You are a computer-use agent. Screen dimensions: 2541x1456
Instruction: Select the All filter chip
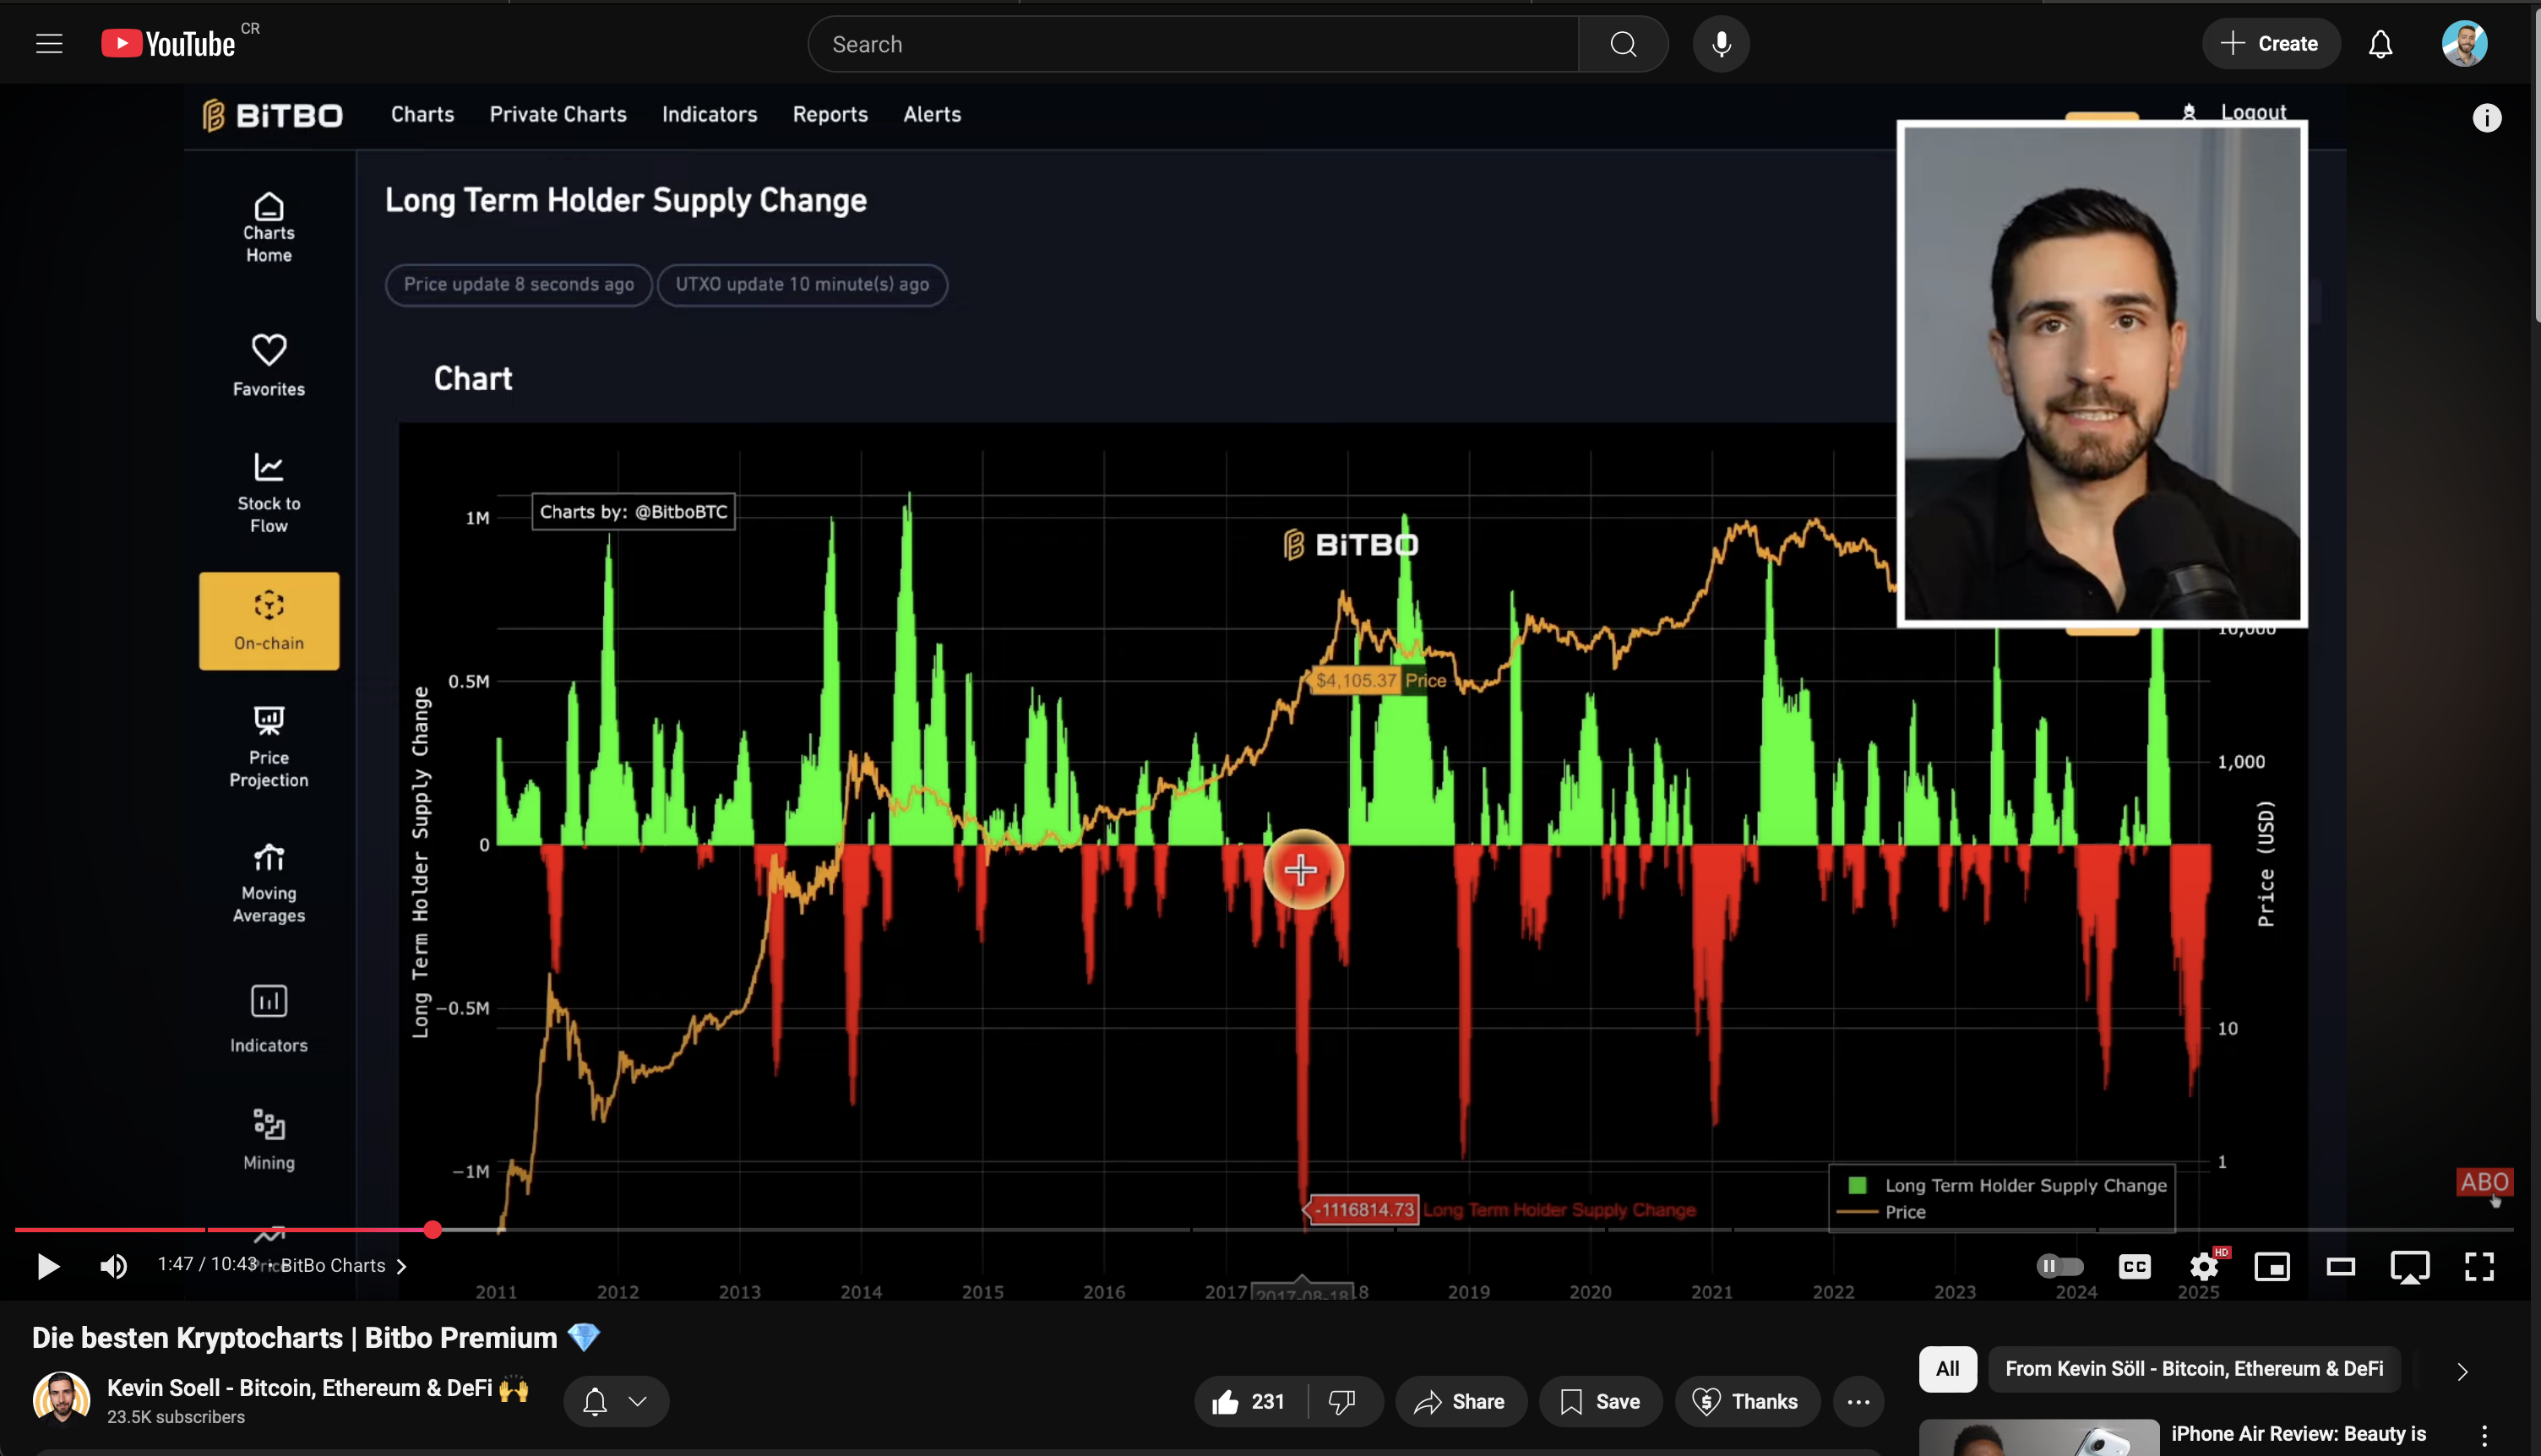pyautogui.click(x=1946, y=1369)
